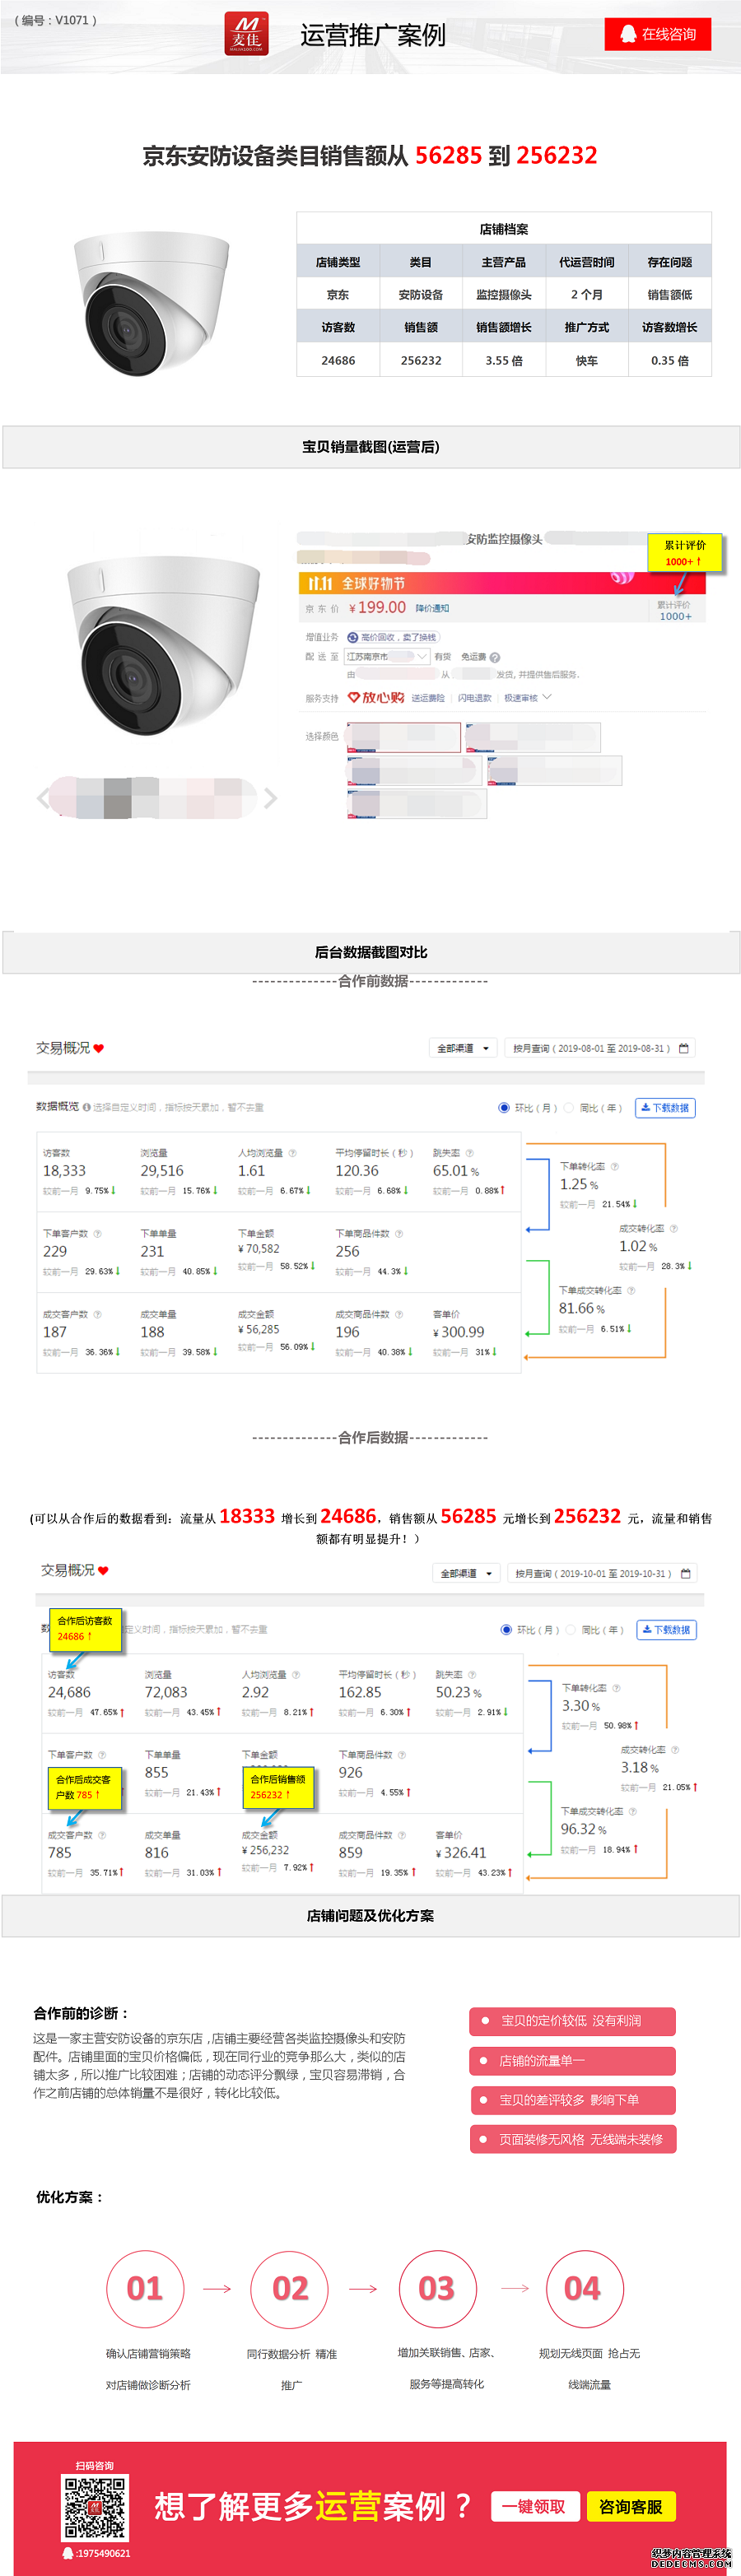Click help icon beside 成交商品件数 showing 196
The width and height of the screenshot is (741, 2576).
[x=399, y=1314]
